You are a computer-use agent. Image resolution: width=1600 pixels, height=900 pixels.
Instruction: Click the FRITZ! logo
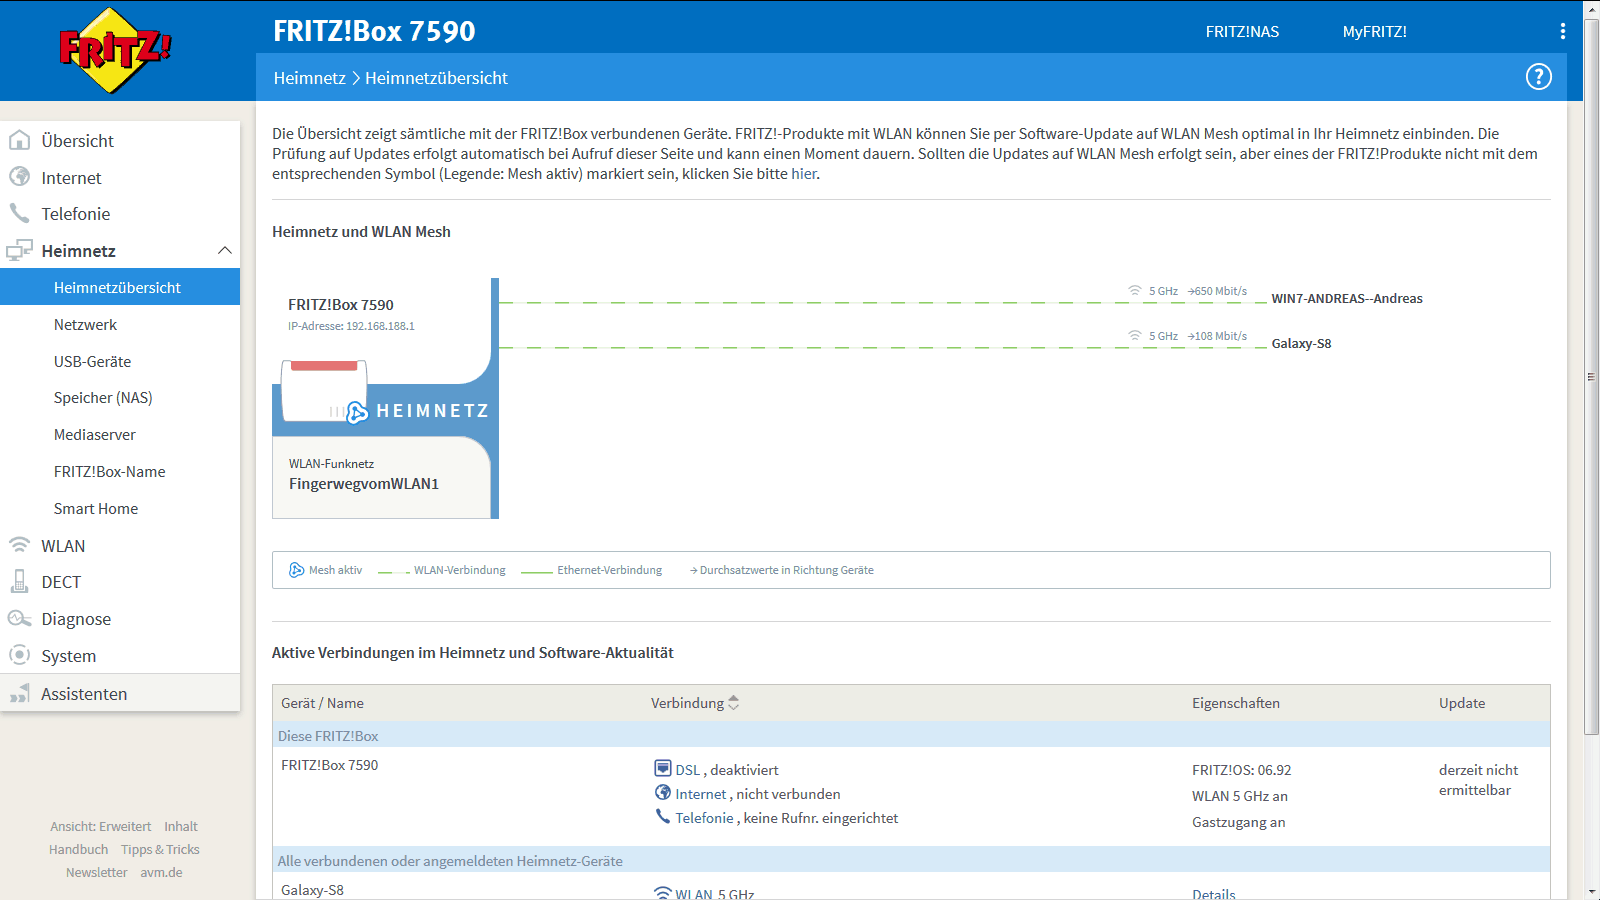[115, 50]
